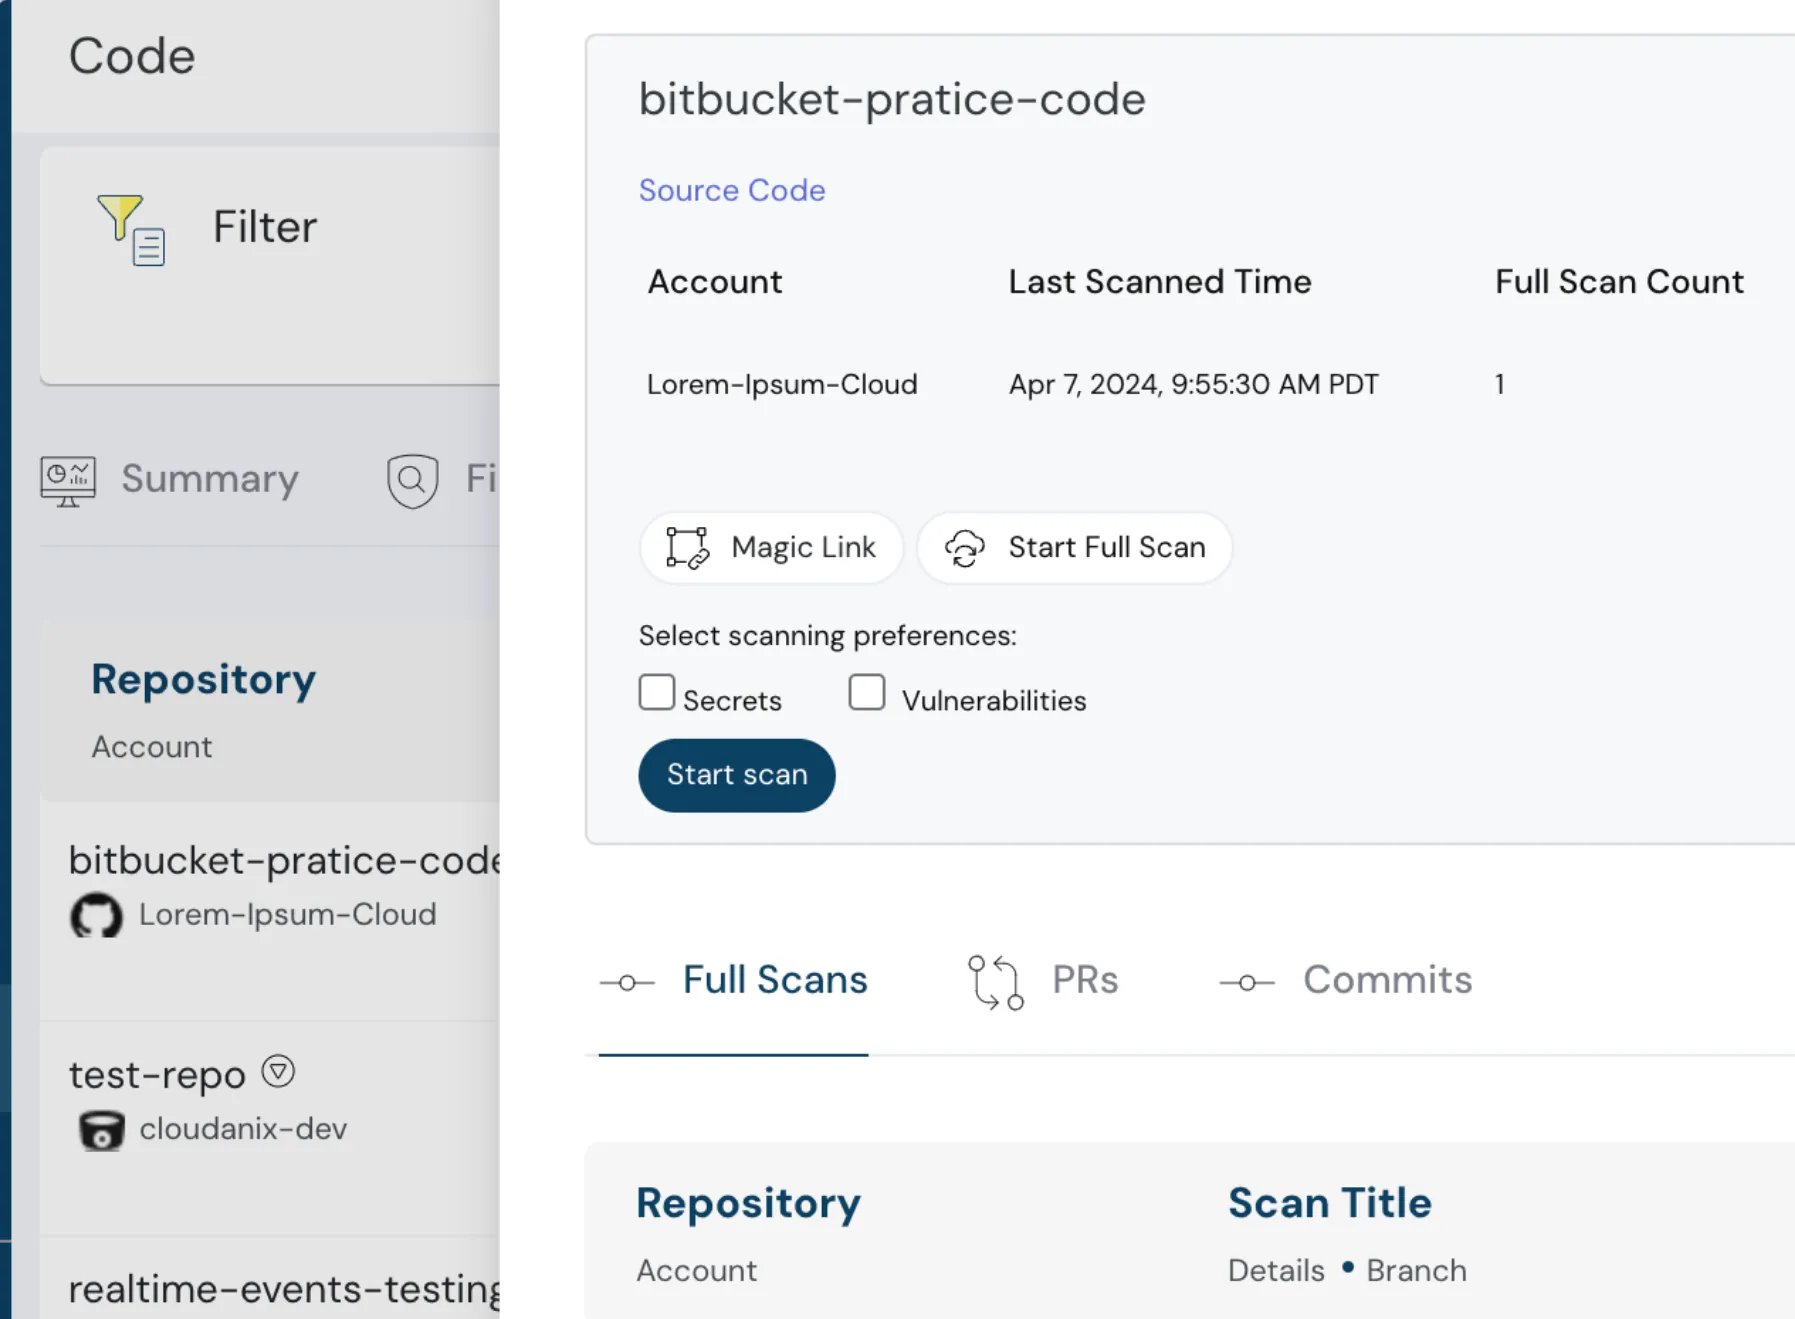Click the GitHub icon beside Lorem-Ipsum-Cloud
Image resolution: width=1795 pixels, height=1319 pixels.
click(95, 915)
